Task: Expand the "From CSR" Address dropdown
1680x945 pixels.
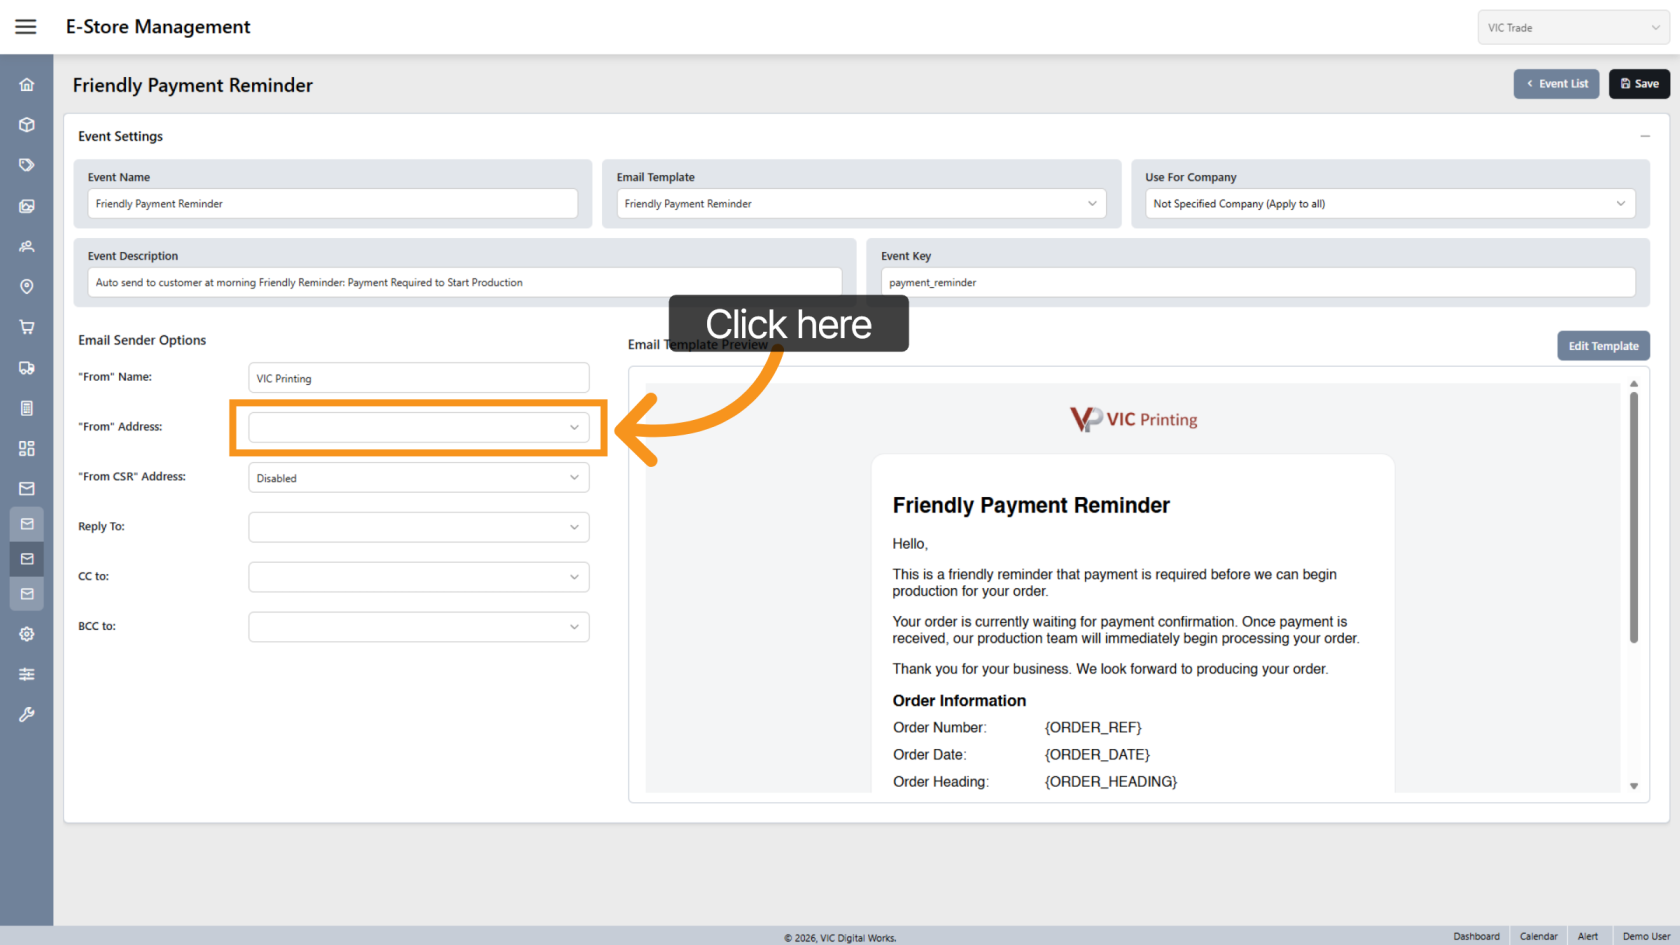Action: point(418,478)
